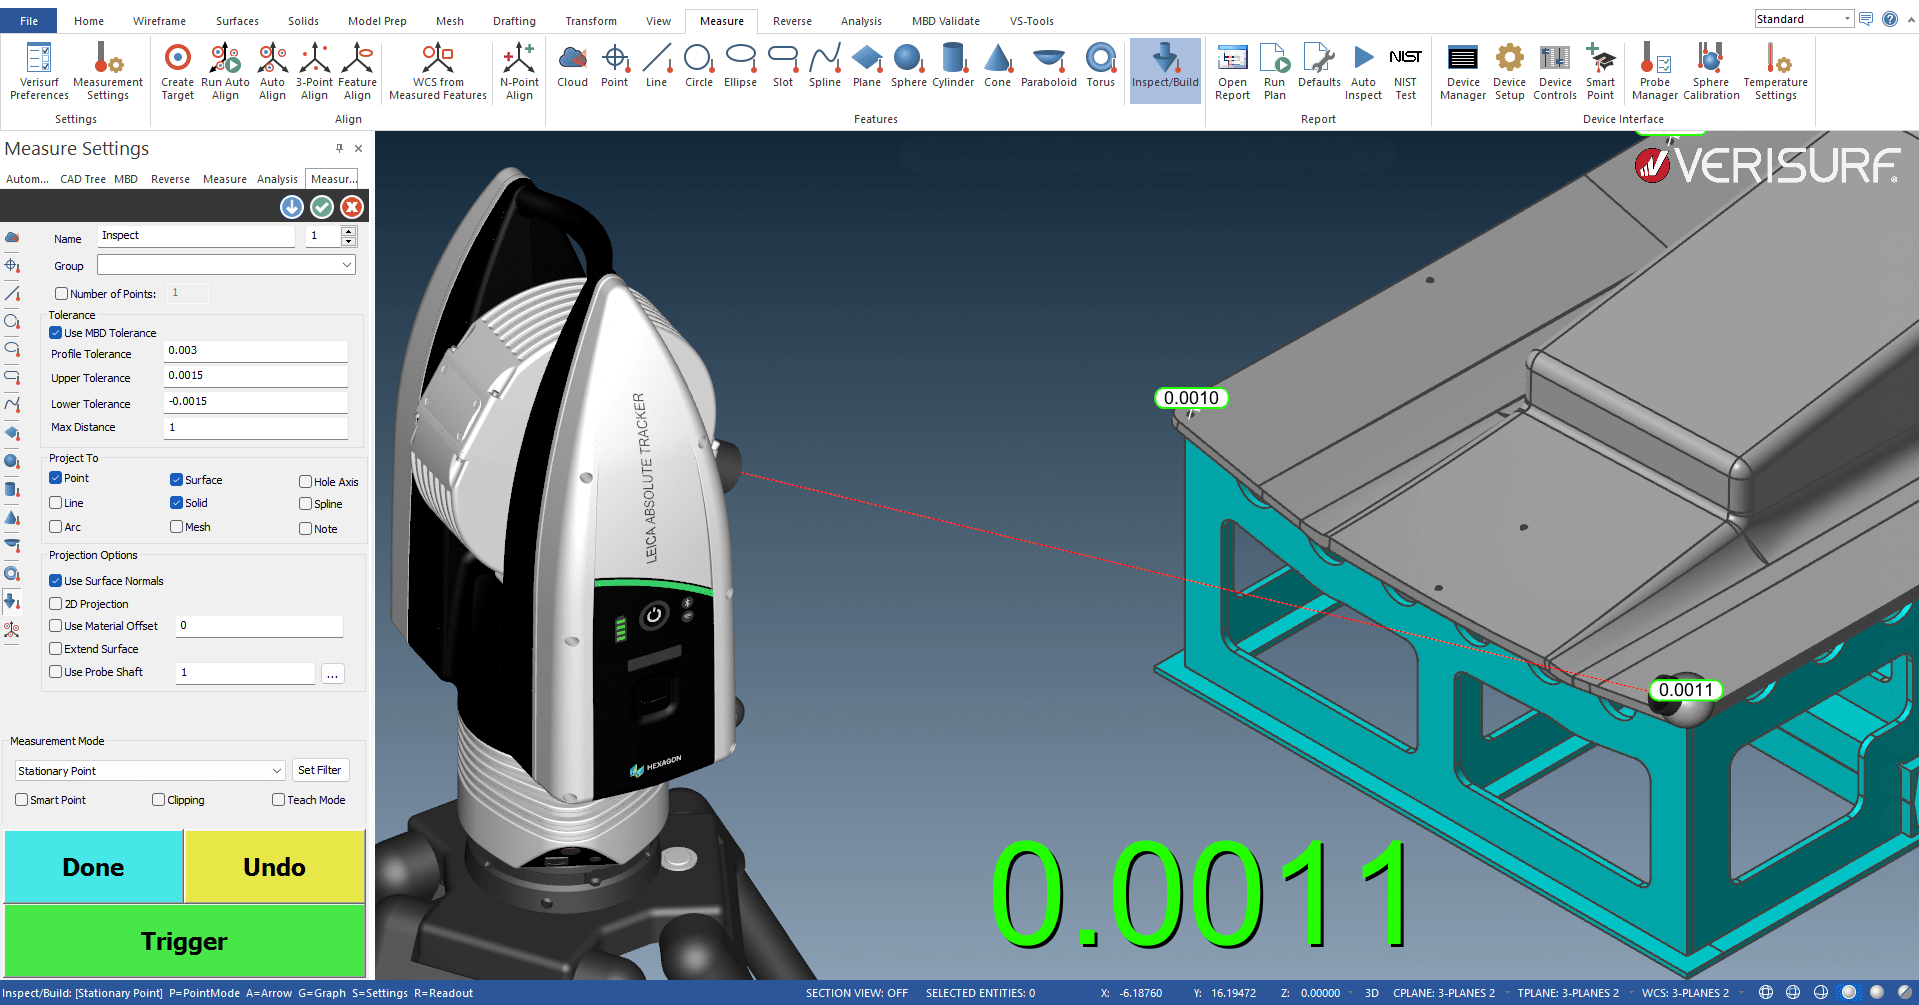Select the Auto Align tool
This screenshot has height=1005, width=1919.
(x=272, y=71)
